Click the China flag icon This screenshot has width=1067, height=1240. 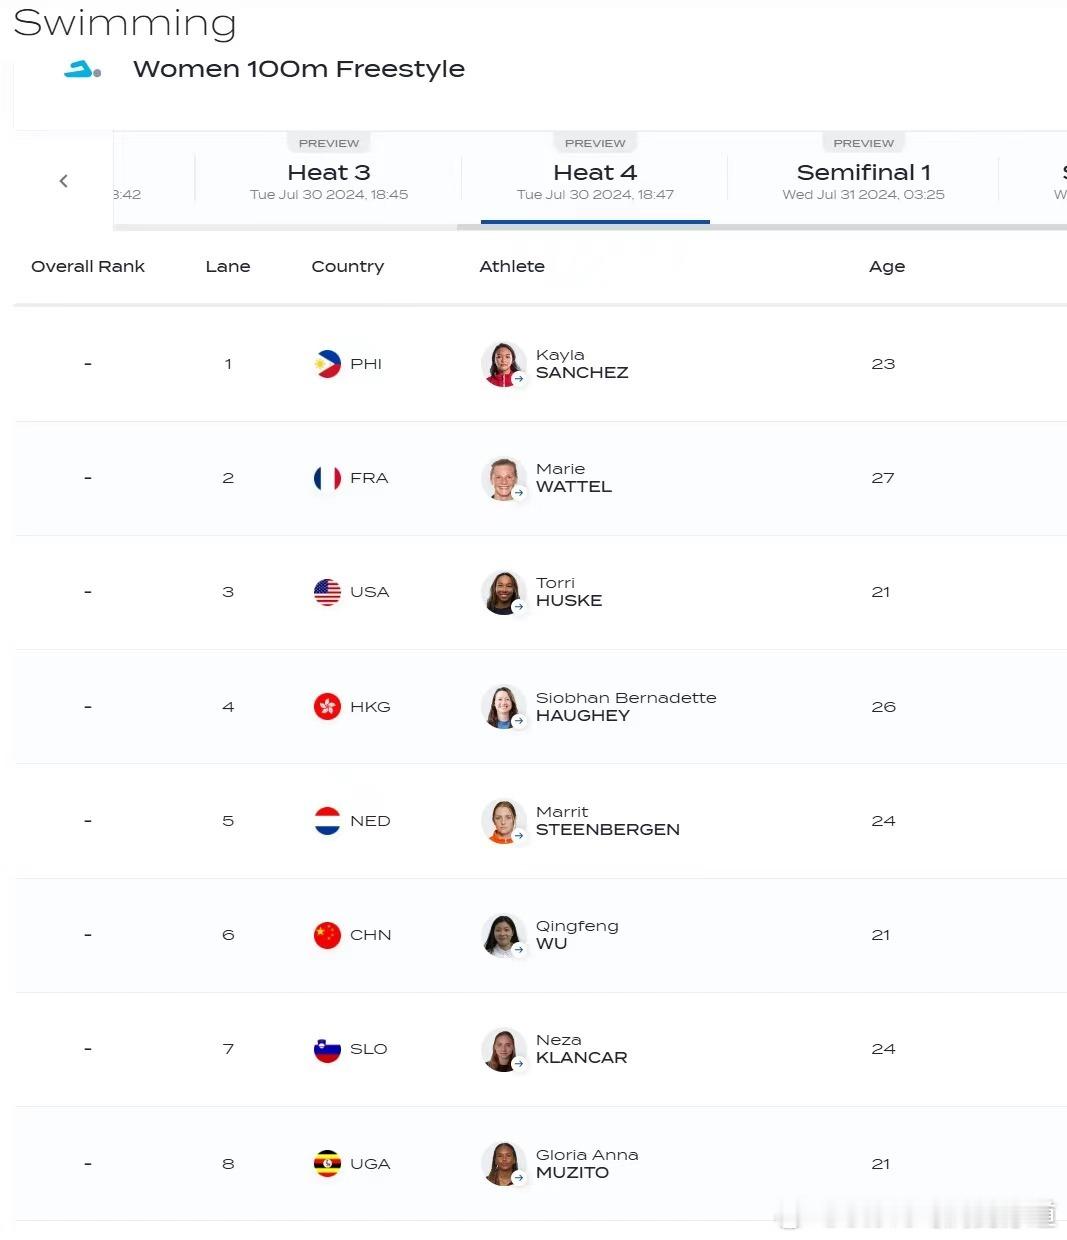point(327,935)
